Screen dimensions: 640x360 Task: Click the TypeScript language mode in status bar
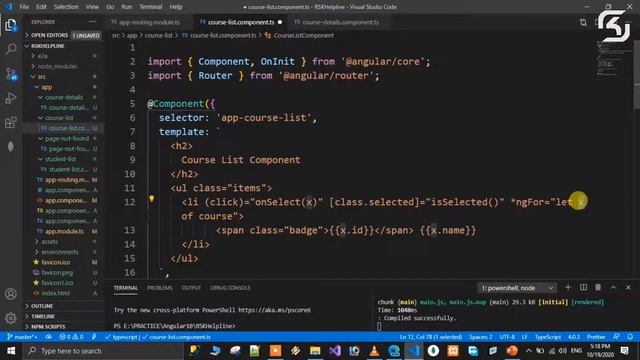pos(547,337)
